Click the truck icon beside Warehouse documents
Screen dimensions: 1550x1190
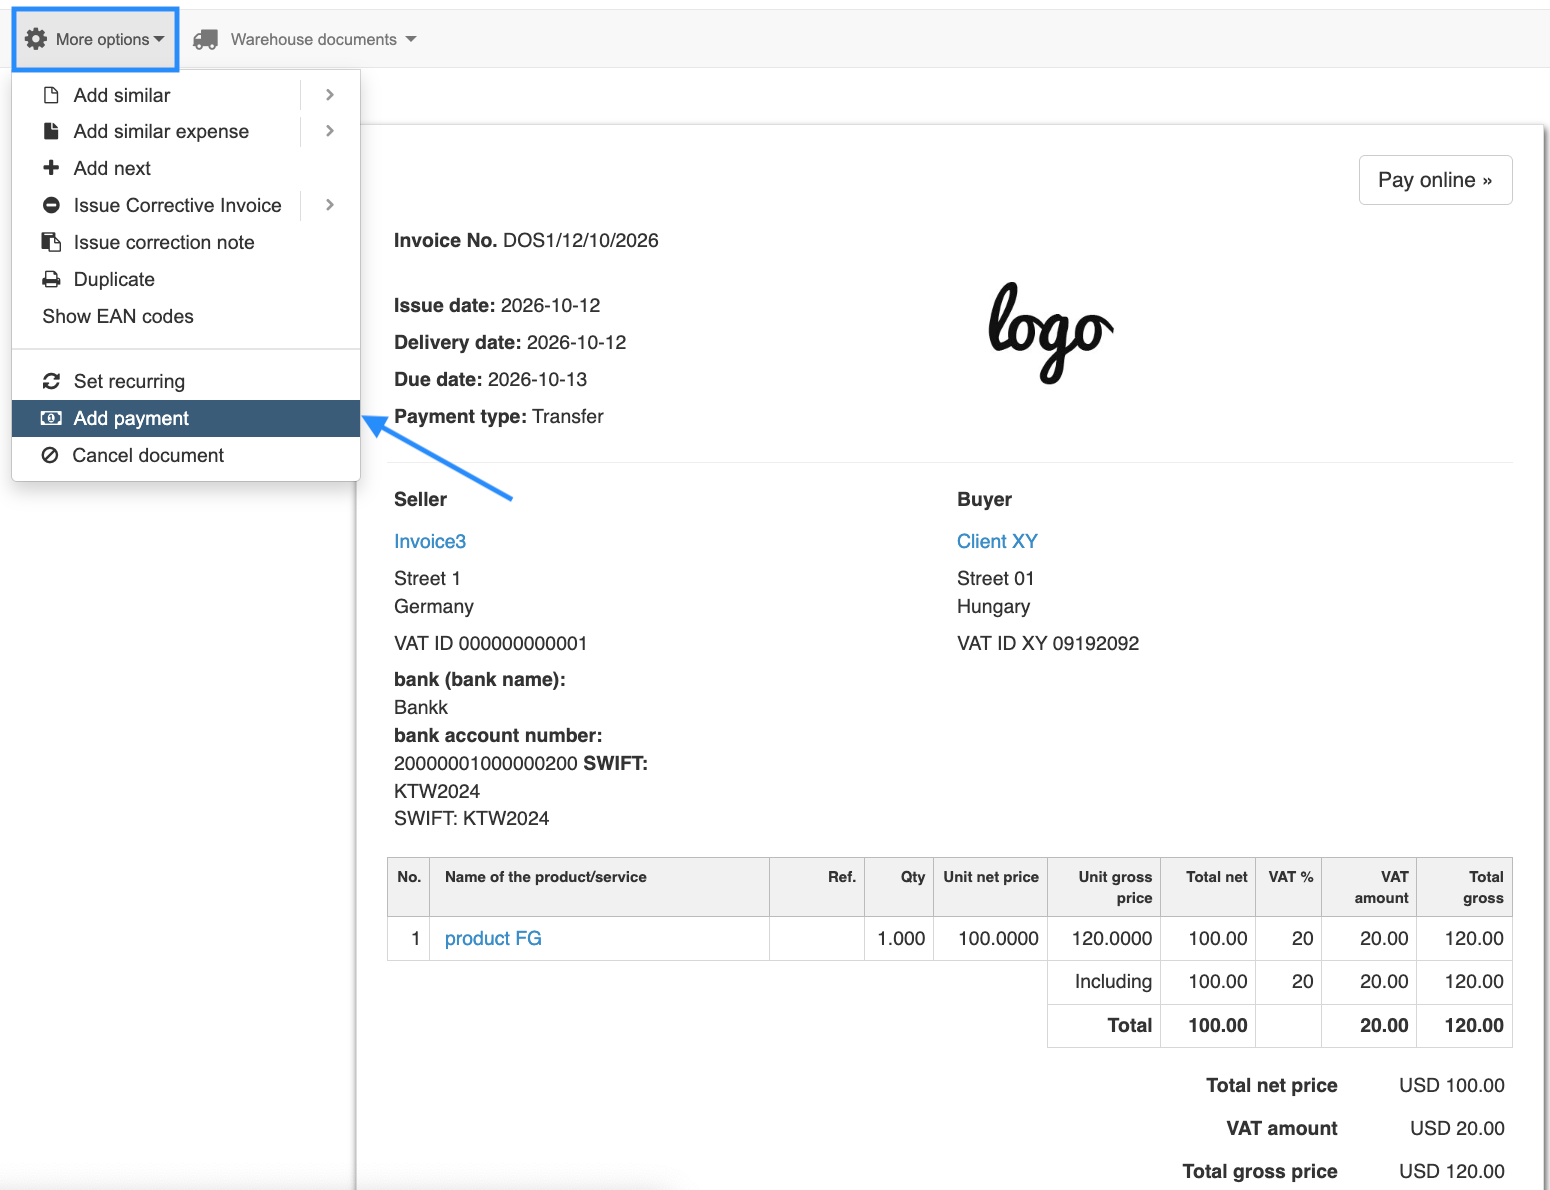(206, 39)
